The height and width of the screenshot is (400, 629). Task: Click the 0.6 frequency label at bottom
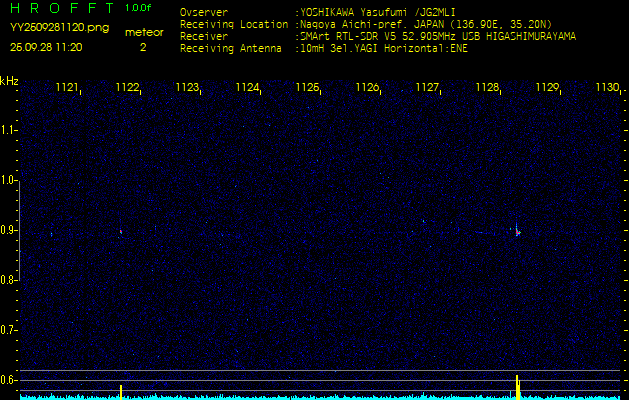9,379
